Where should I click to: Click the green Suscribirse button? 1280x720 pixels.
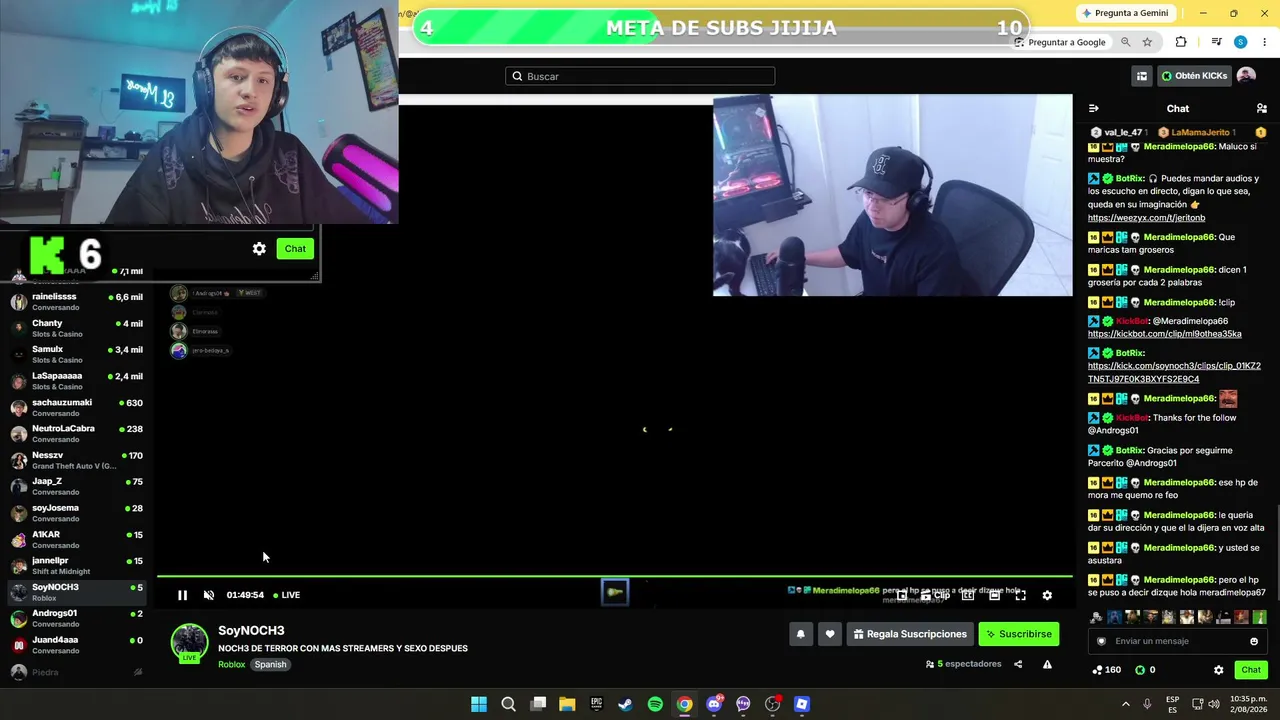(x=1018, y=633)
